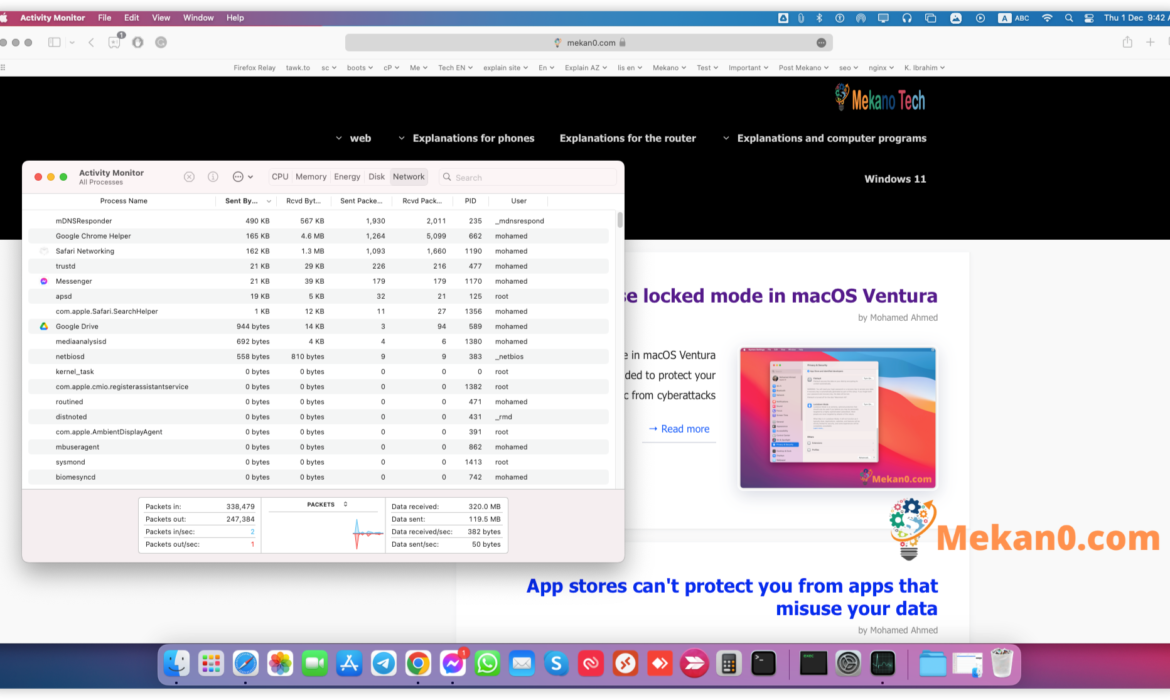Open Spotlight search from menu bar
This screenshot has height=700, width=1170.
[1069, 18]
